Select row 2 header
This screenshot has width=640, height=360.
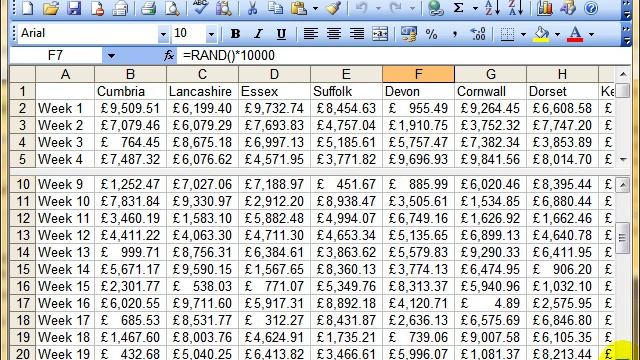click(23, 109)
